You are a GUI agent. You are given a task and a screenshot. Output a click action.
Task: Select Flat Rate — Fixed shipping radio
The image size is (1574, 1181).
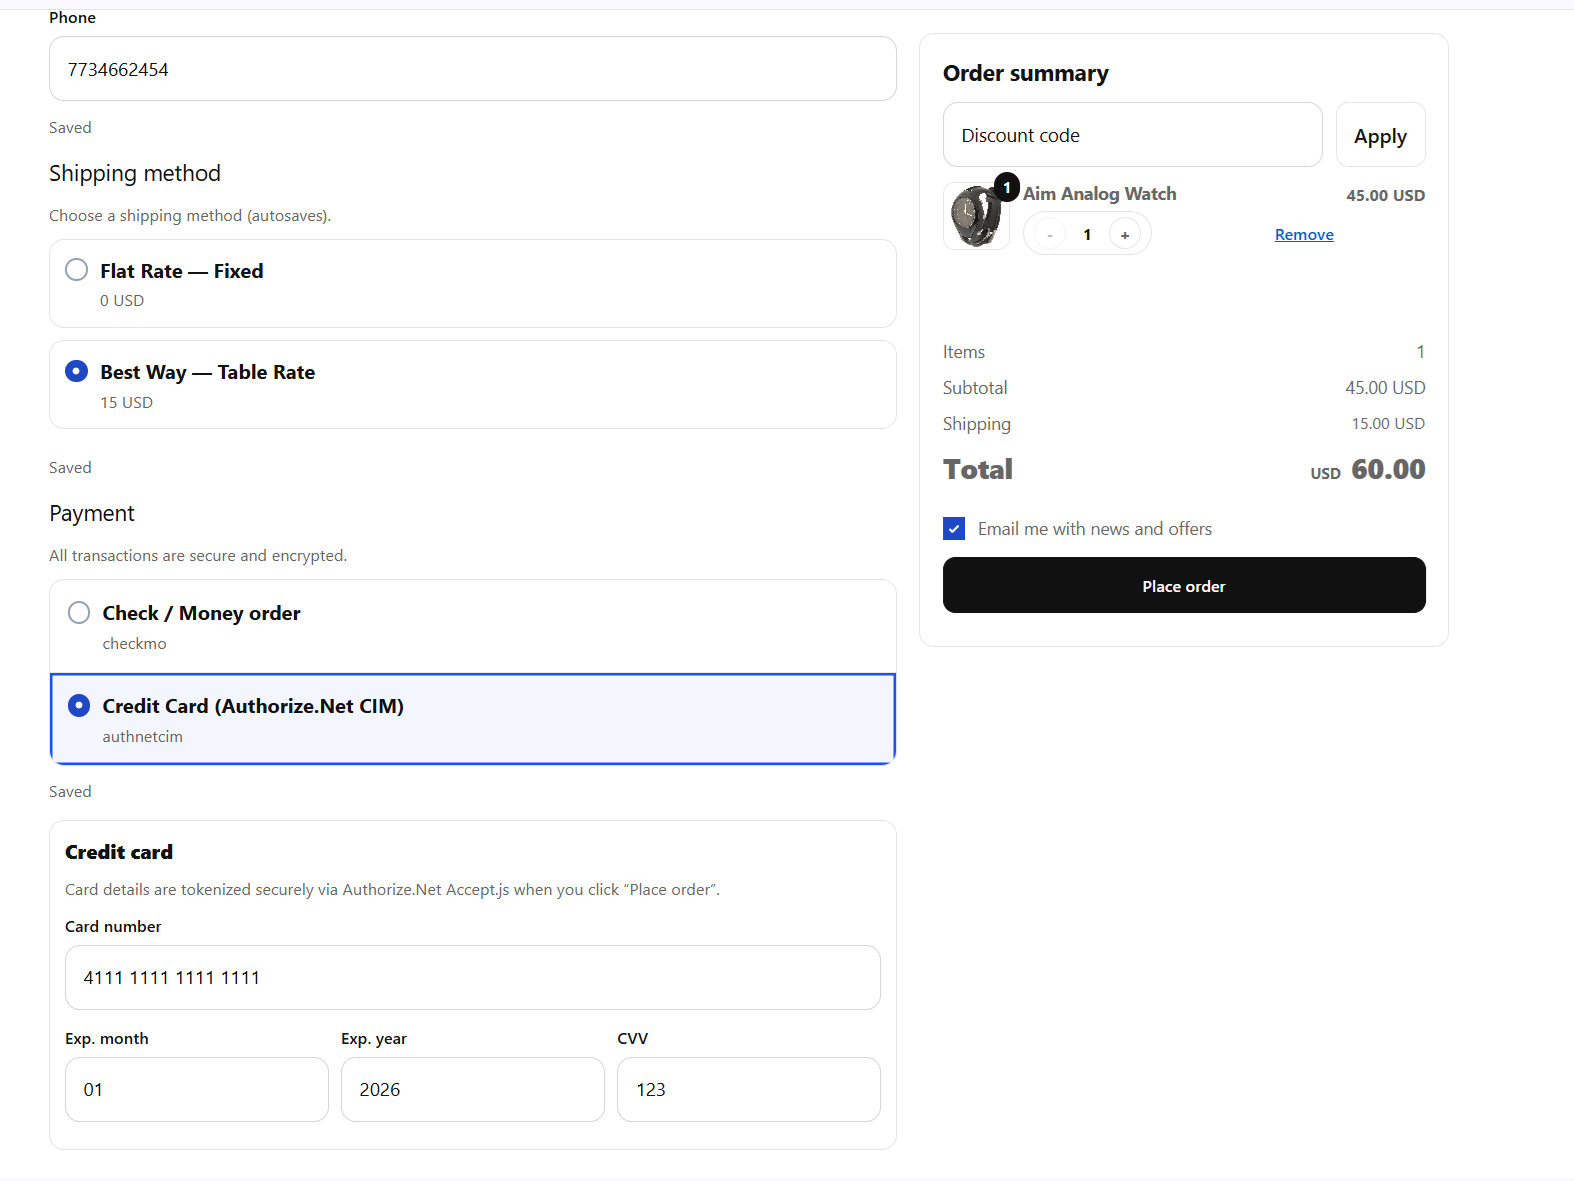point(76,270)
